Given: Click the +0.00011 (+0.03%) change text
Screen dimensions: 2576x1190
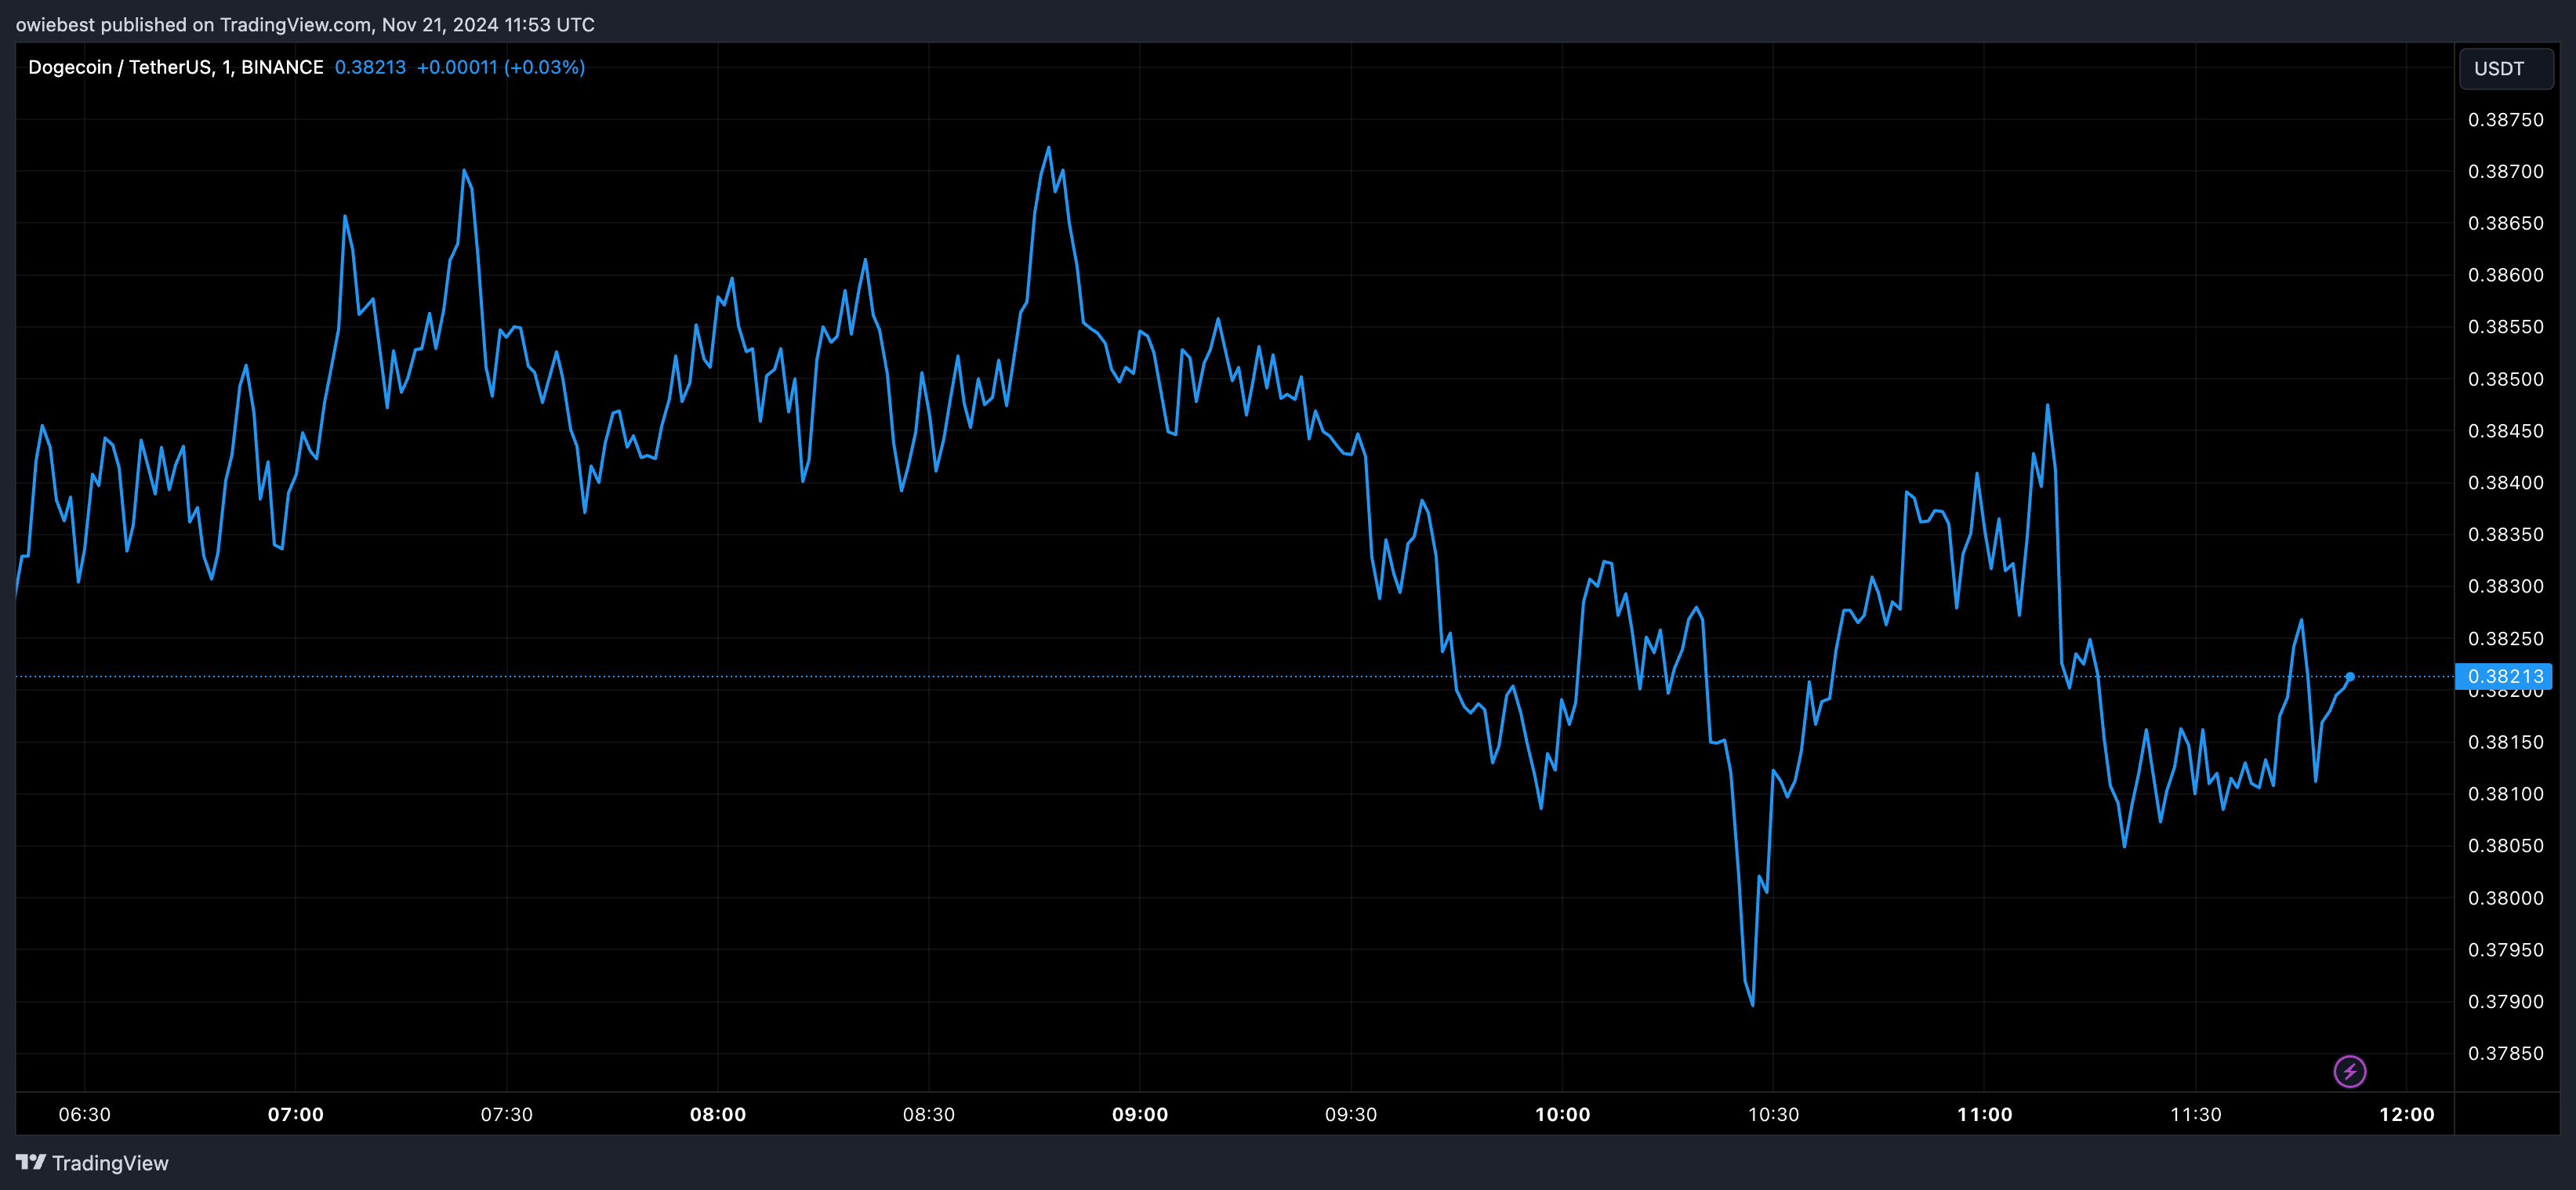Looking at the screenshot, I should point(500,67).
